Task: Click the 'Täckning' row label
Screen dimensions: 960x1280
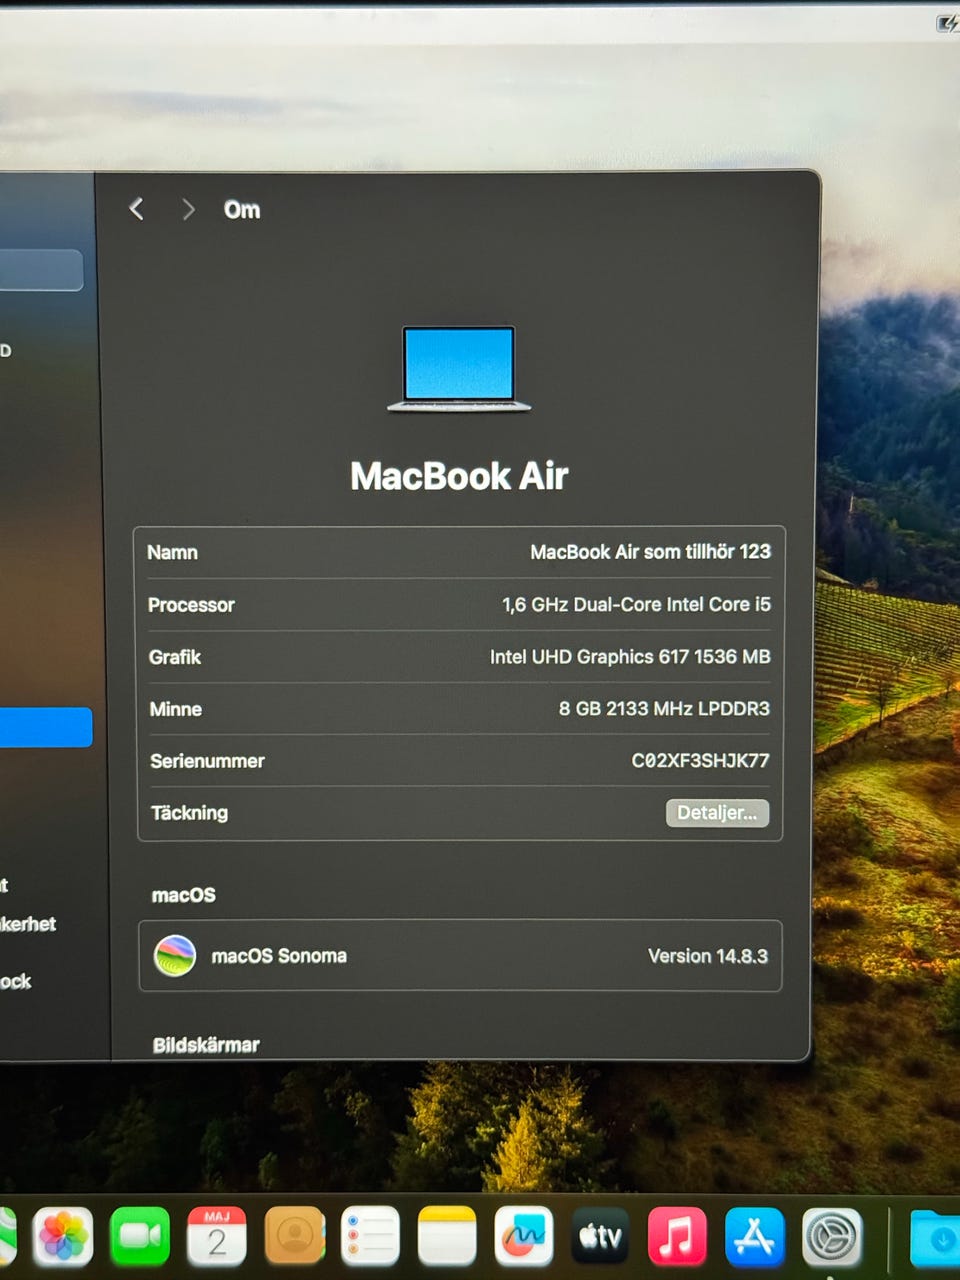Action: pyautogui.click(x=190, y=813)
